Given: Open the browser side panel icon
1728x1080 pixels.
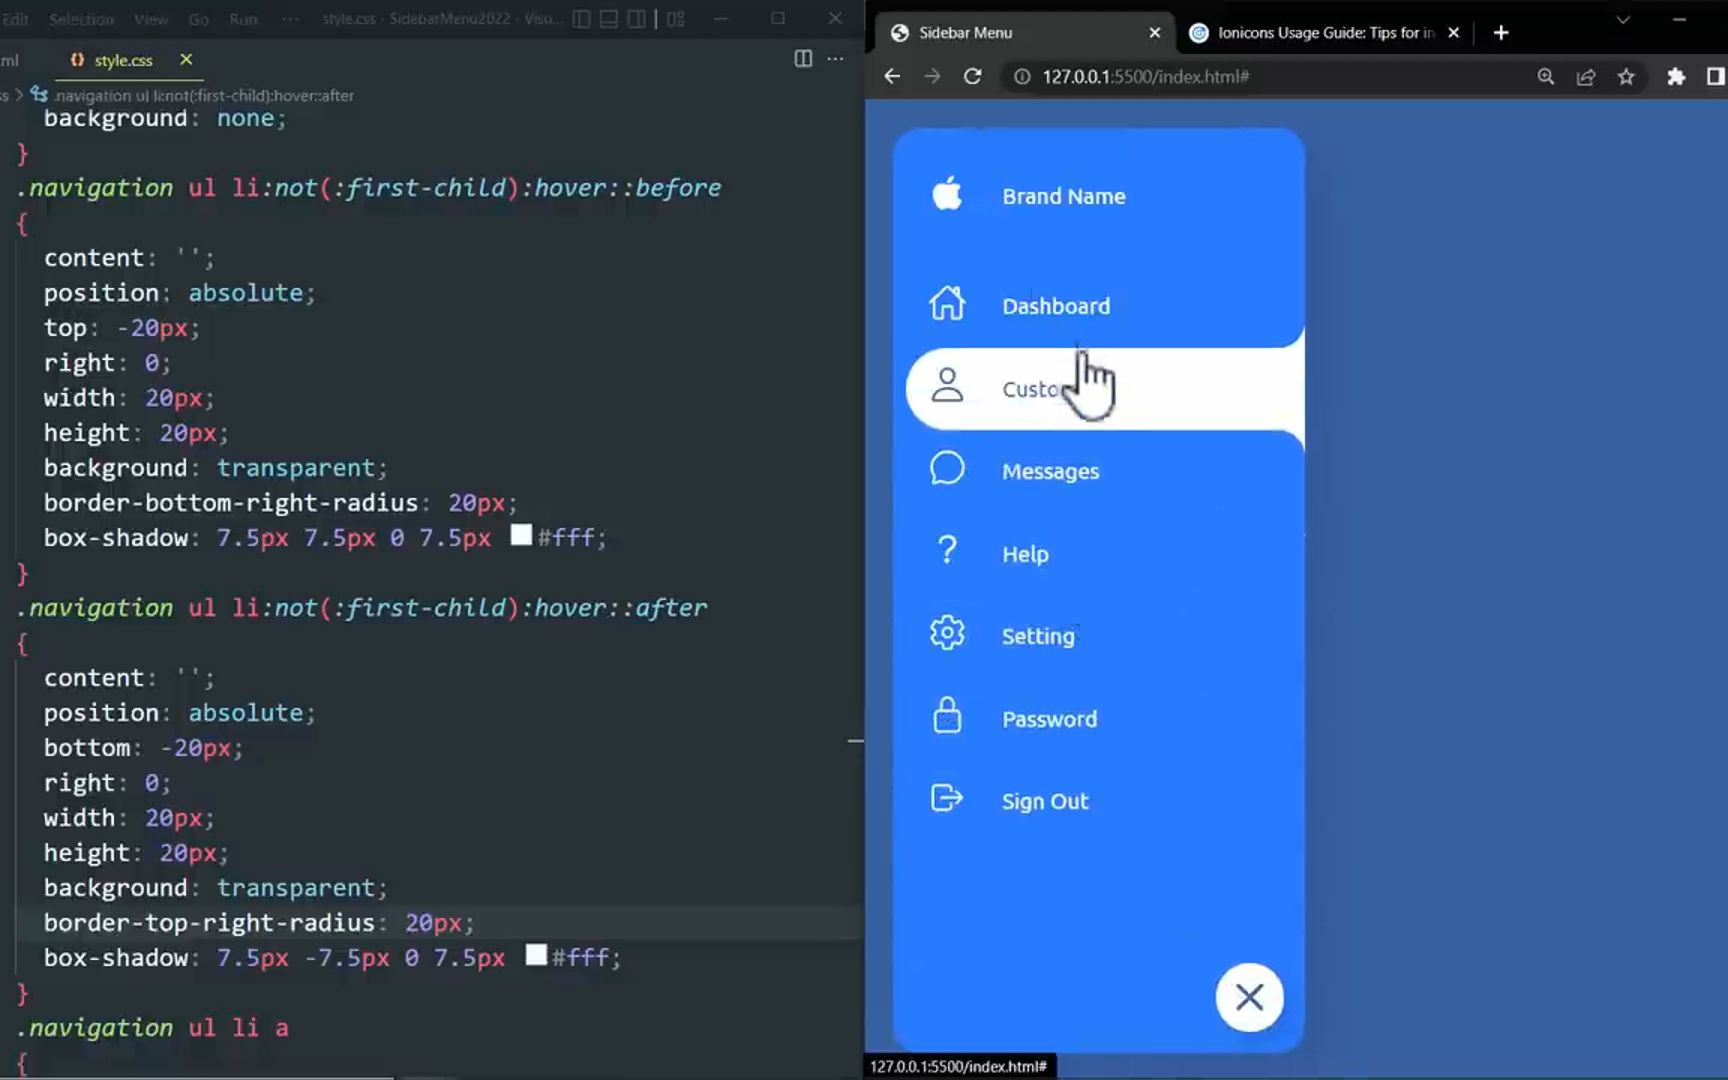Looking at the screenshot, I should (x=1715, y=77).
